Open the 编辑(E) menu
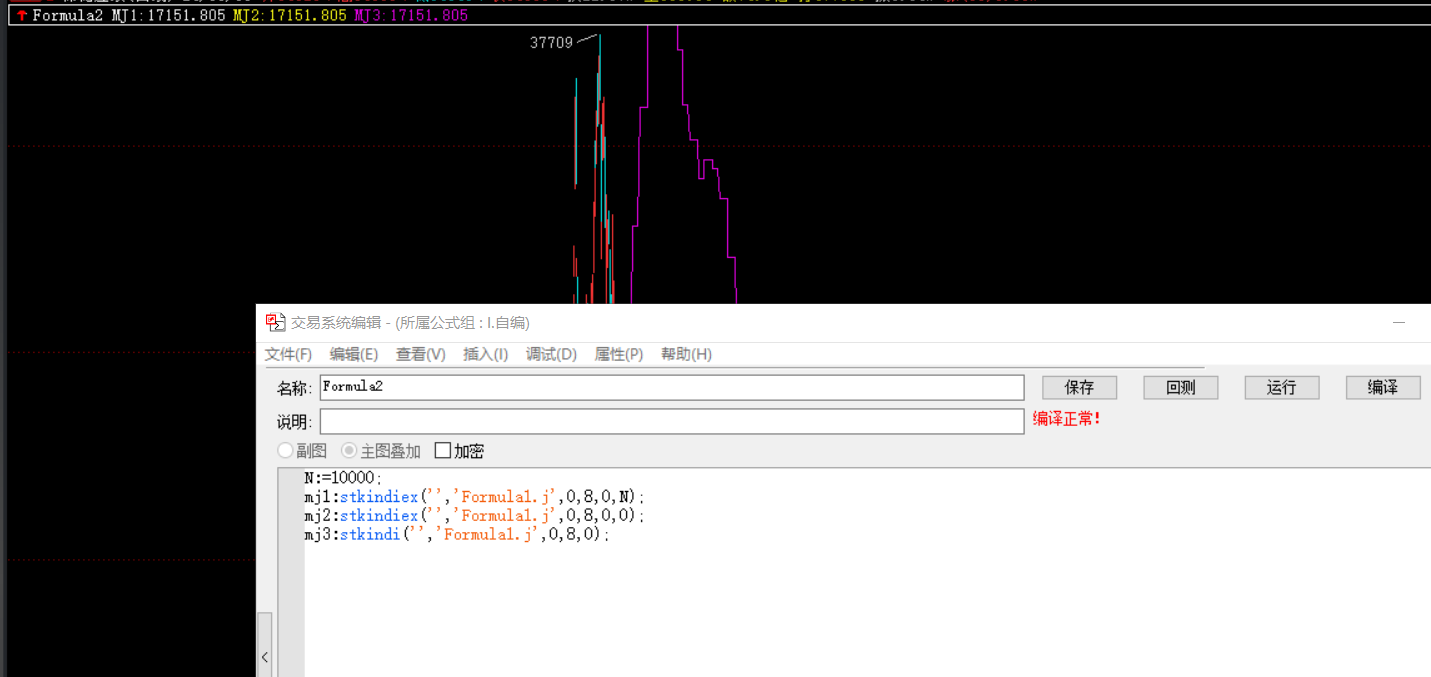Image resolution: width=1431 pixels, height=677 pixels. tap(354, 354)
